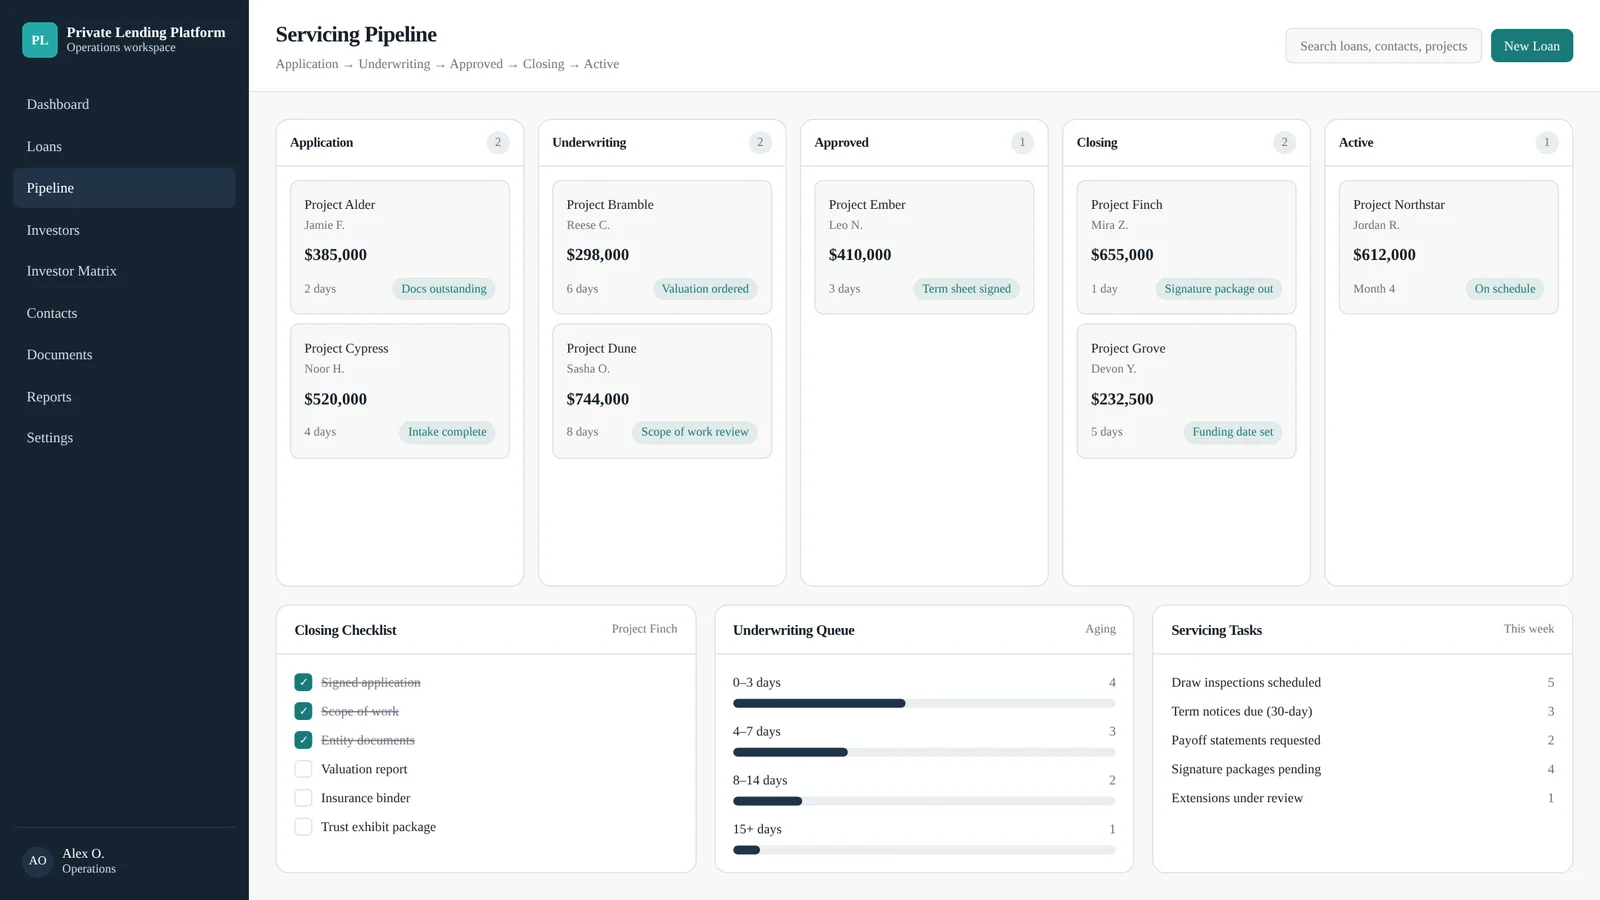Open the Project Cypress card
This screenshot has width=1600, height=900.
point(400,391)
